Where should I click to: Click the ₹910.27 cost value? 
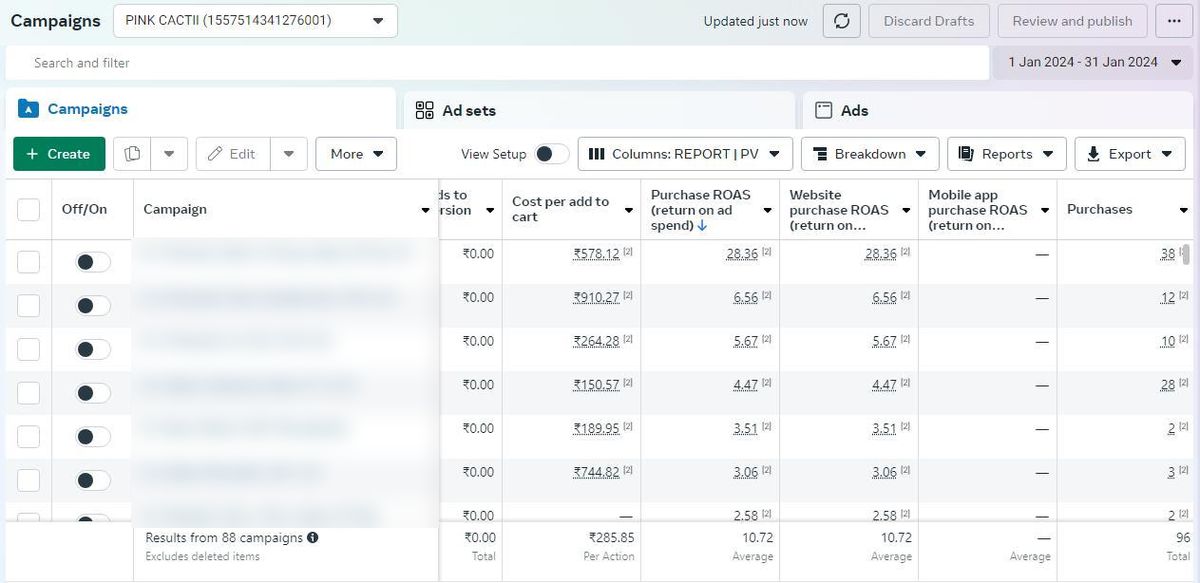click(x=596, y=298)
